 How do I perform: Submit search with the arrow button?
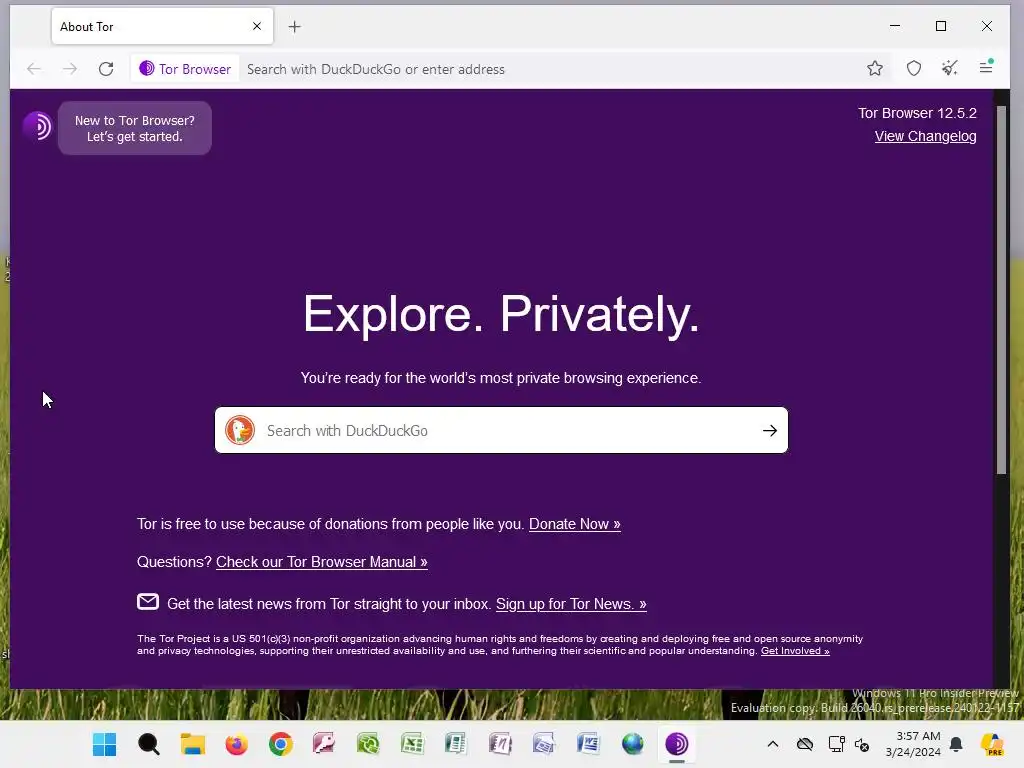coord(770,430)
